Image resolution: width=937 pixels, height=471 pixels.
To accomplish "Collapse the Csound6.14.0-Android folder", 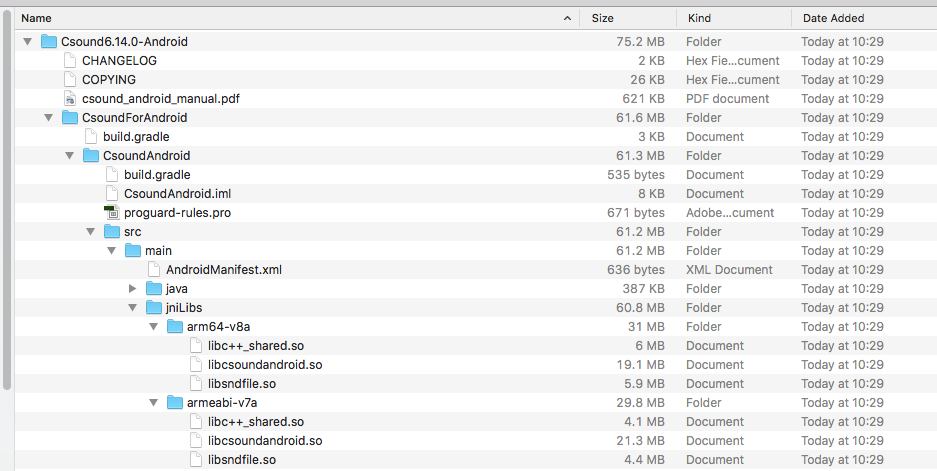I will coord(27,42).
